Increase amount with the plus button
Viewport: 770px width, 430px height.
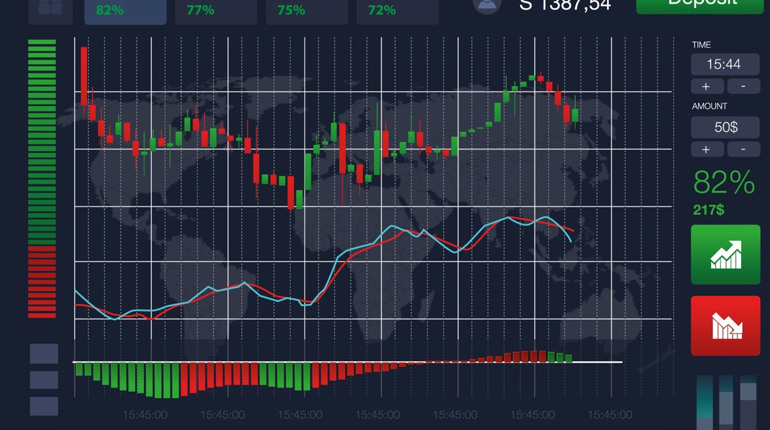point(707,149)
